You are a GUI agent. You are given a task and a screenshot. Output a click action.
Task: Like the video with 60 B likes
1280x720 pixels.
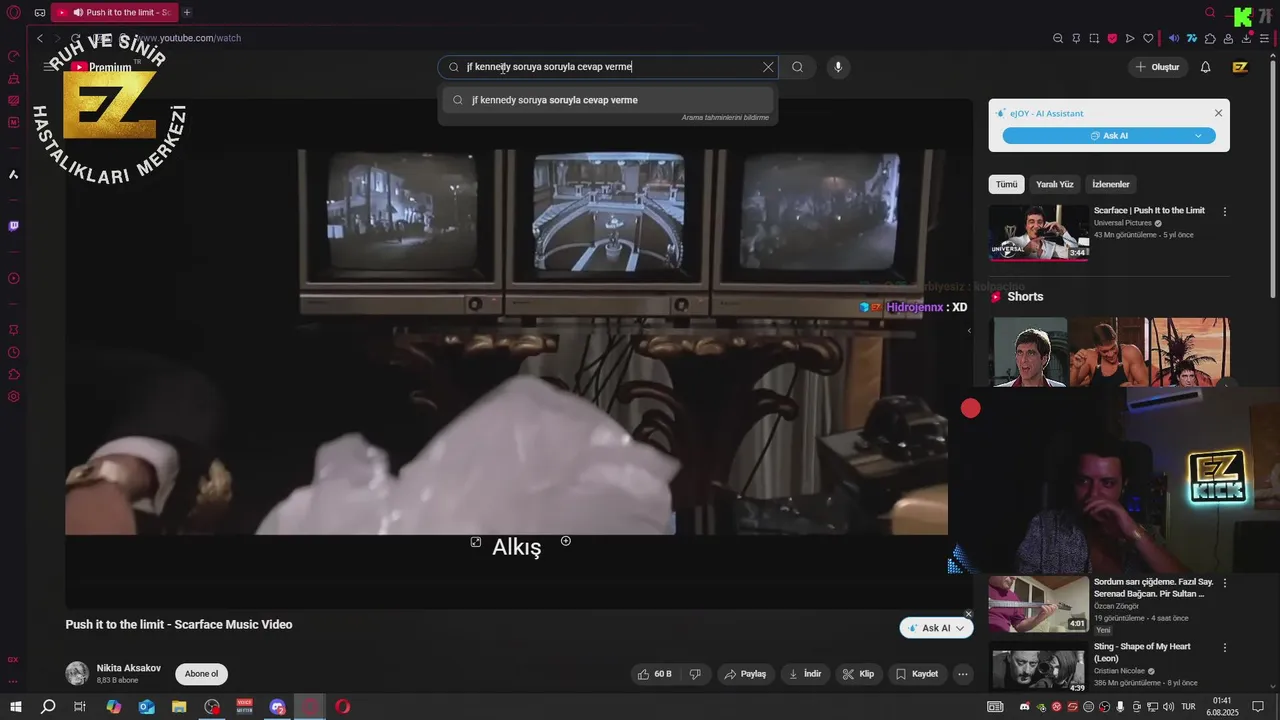(x=654, y=674)
